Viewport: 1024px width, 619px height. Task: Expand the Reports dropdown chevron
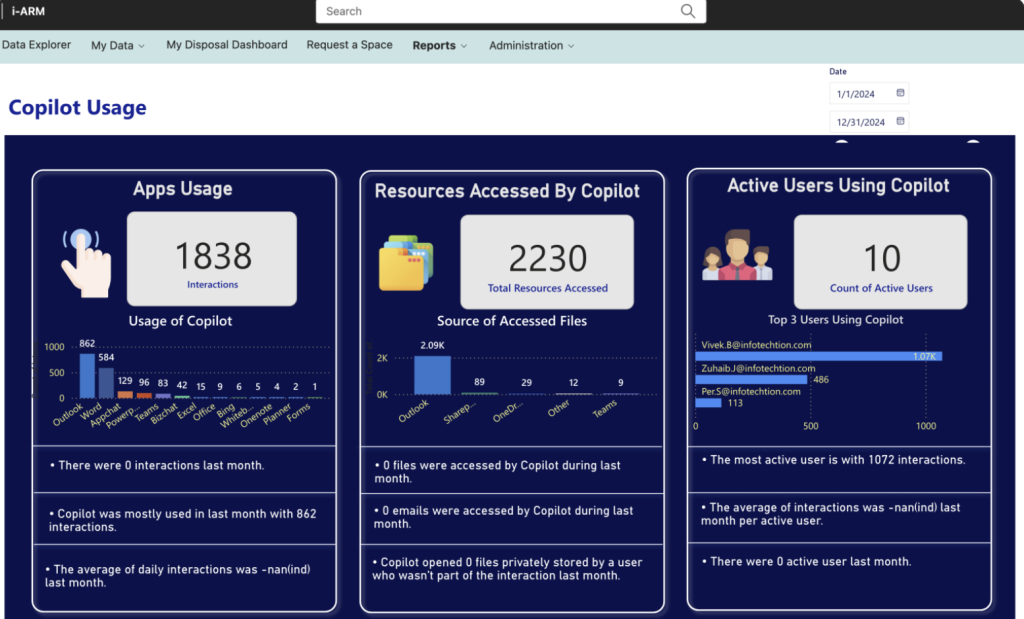pos(464,46)
